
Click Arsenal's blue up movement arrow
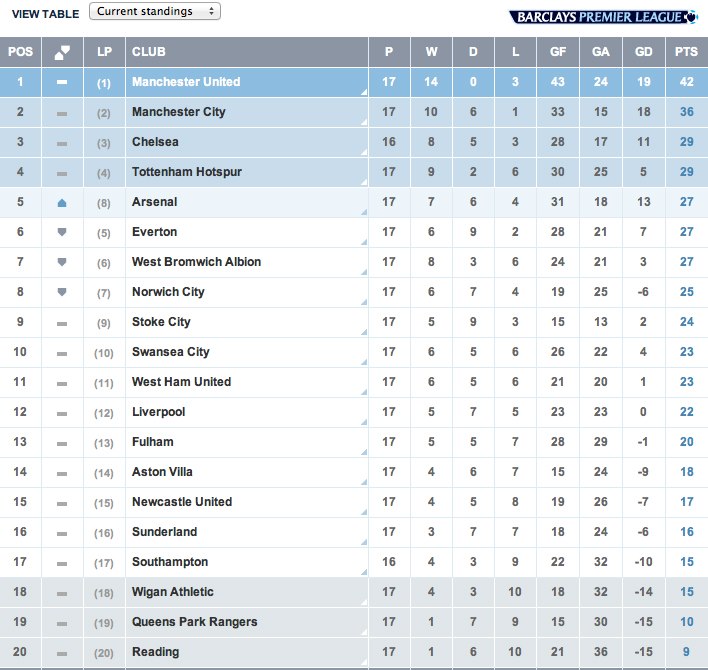(62, 203)
